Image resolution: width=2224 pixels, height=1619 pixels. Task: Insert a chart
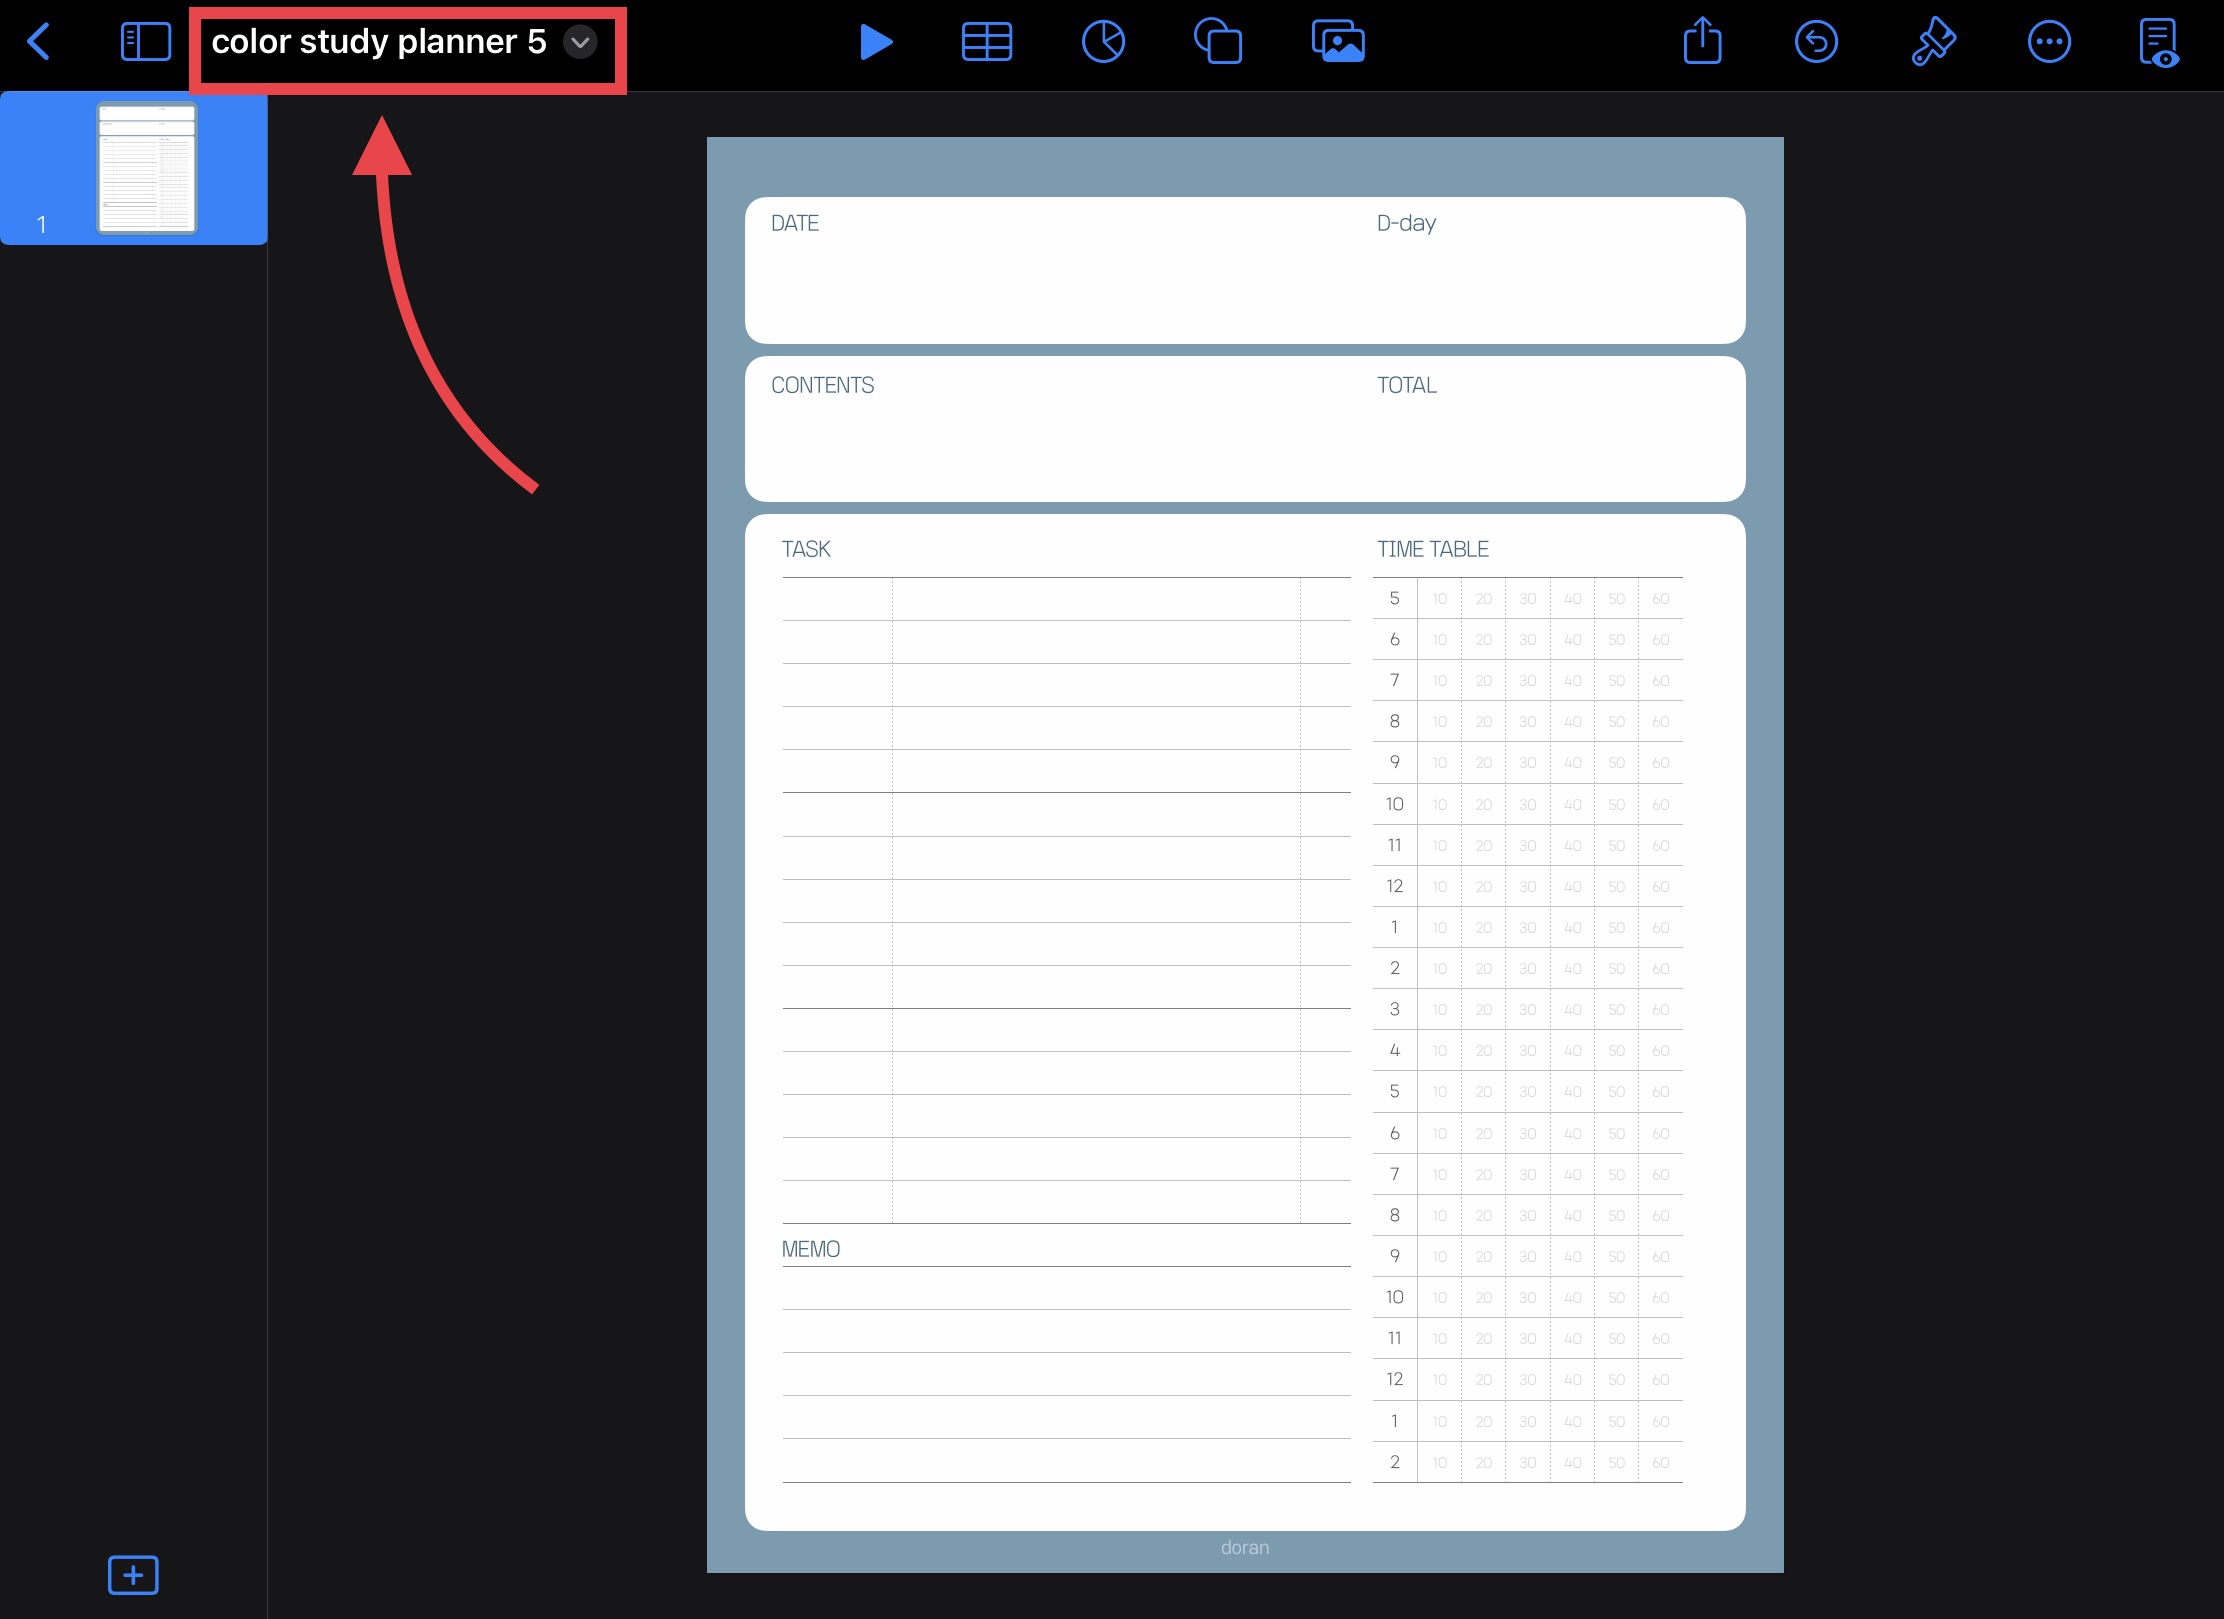1103,42
